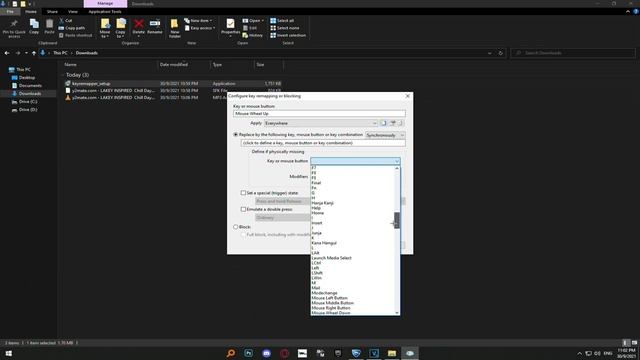Screen dimensions: 640x360
Task: Sort by the Date modified column header
Action: coord(174,64)
